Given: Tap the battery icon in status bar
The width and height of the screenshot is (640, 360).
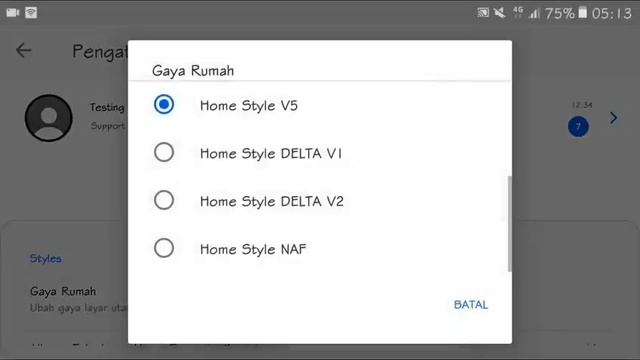Looking at the screenshot, I should pos(583,13).
